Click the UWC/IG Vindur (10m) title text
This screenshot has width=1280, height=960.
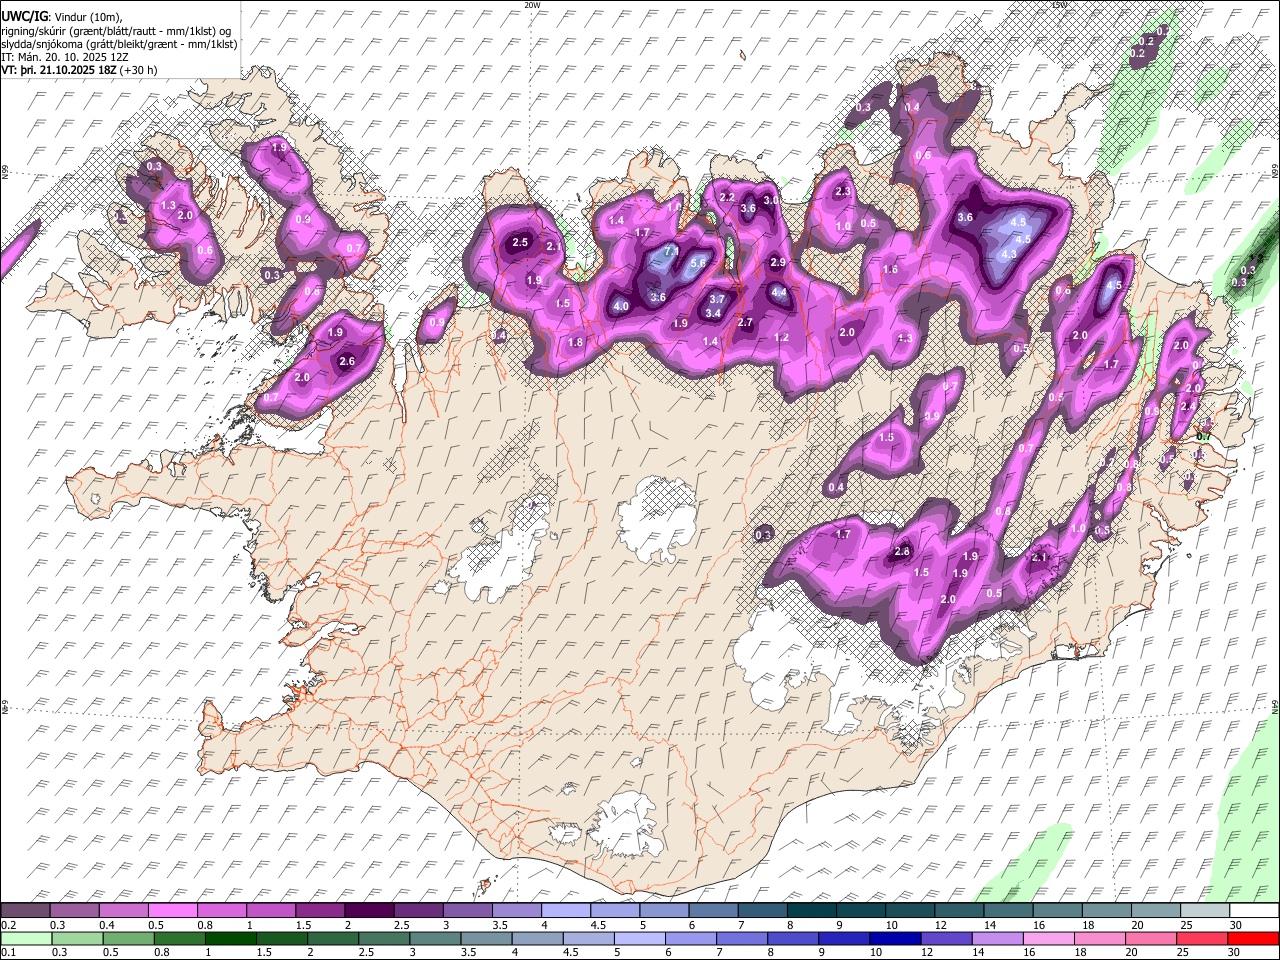click(61, 17)
